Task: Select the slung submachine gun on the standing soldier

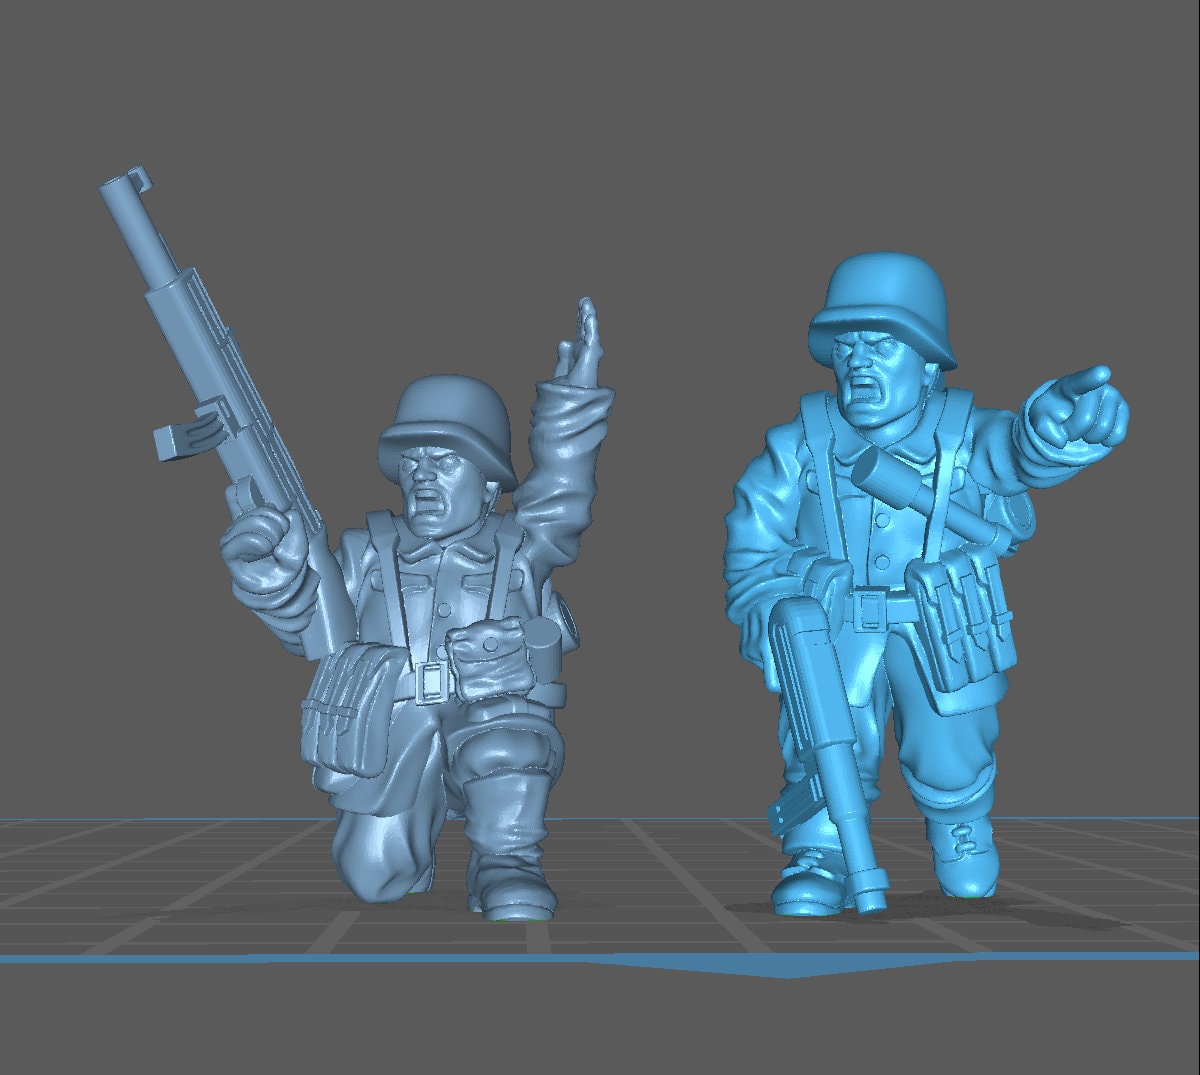Action: [820, 700]
